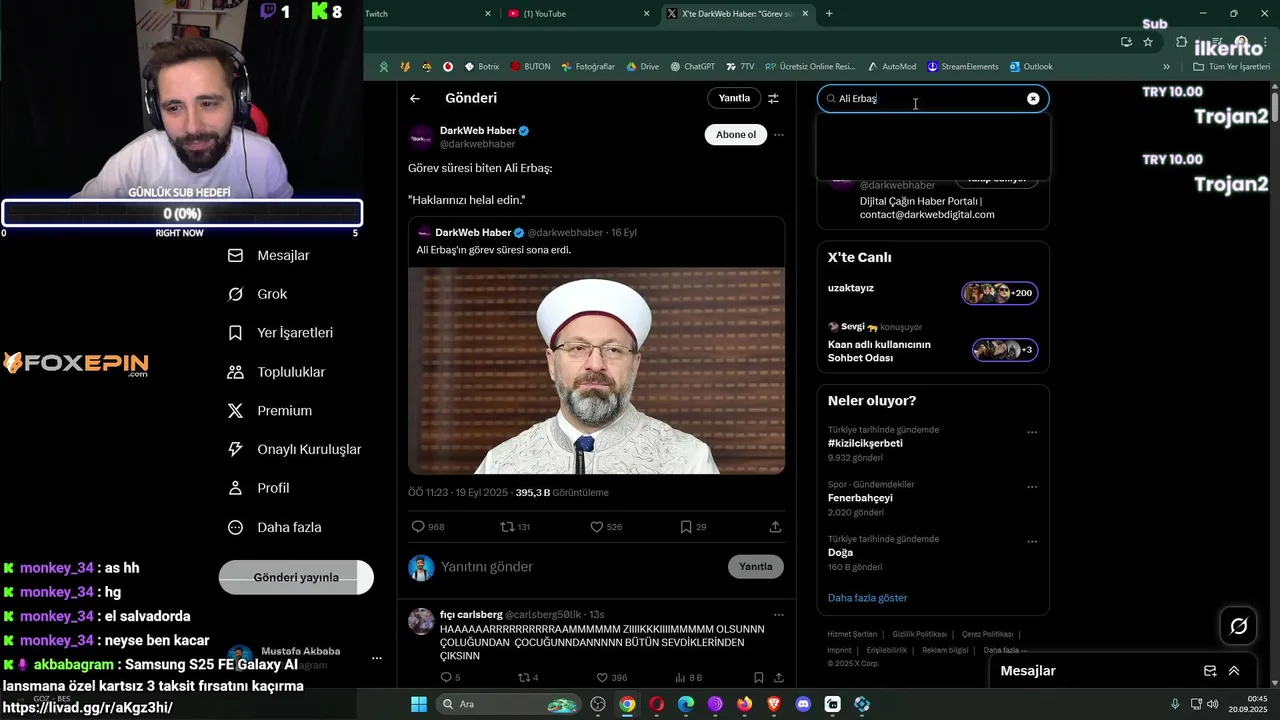Open Brave browser from the taskbar
This screenshot has height=720, width=1280.
(x=773, y=704)
